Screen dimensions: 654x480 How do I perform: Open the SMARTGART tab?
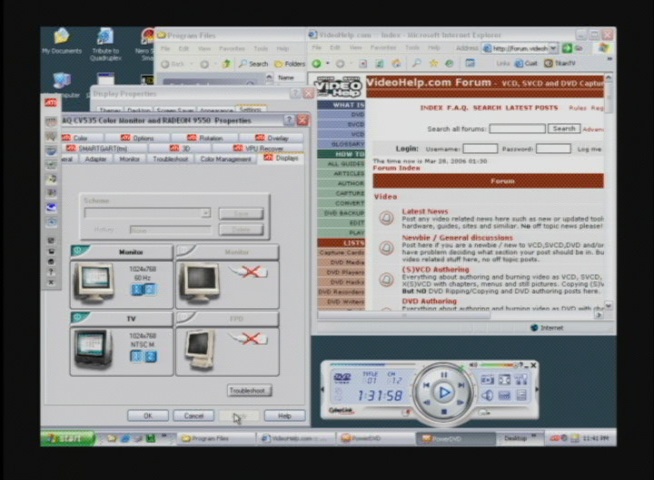point(105,148)
